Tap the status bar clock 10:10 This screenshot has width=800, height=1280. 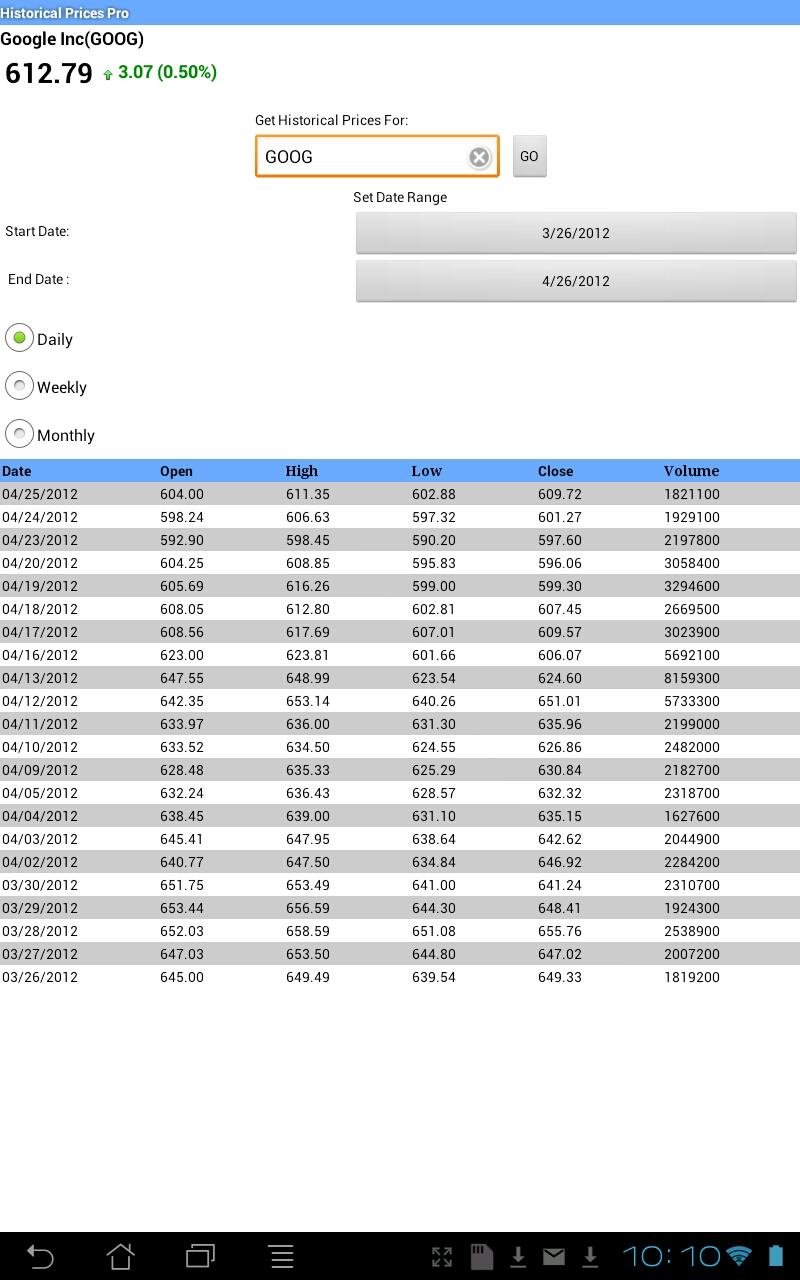pyautogui.click(x=671, y=1256)
